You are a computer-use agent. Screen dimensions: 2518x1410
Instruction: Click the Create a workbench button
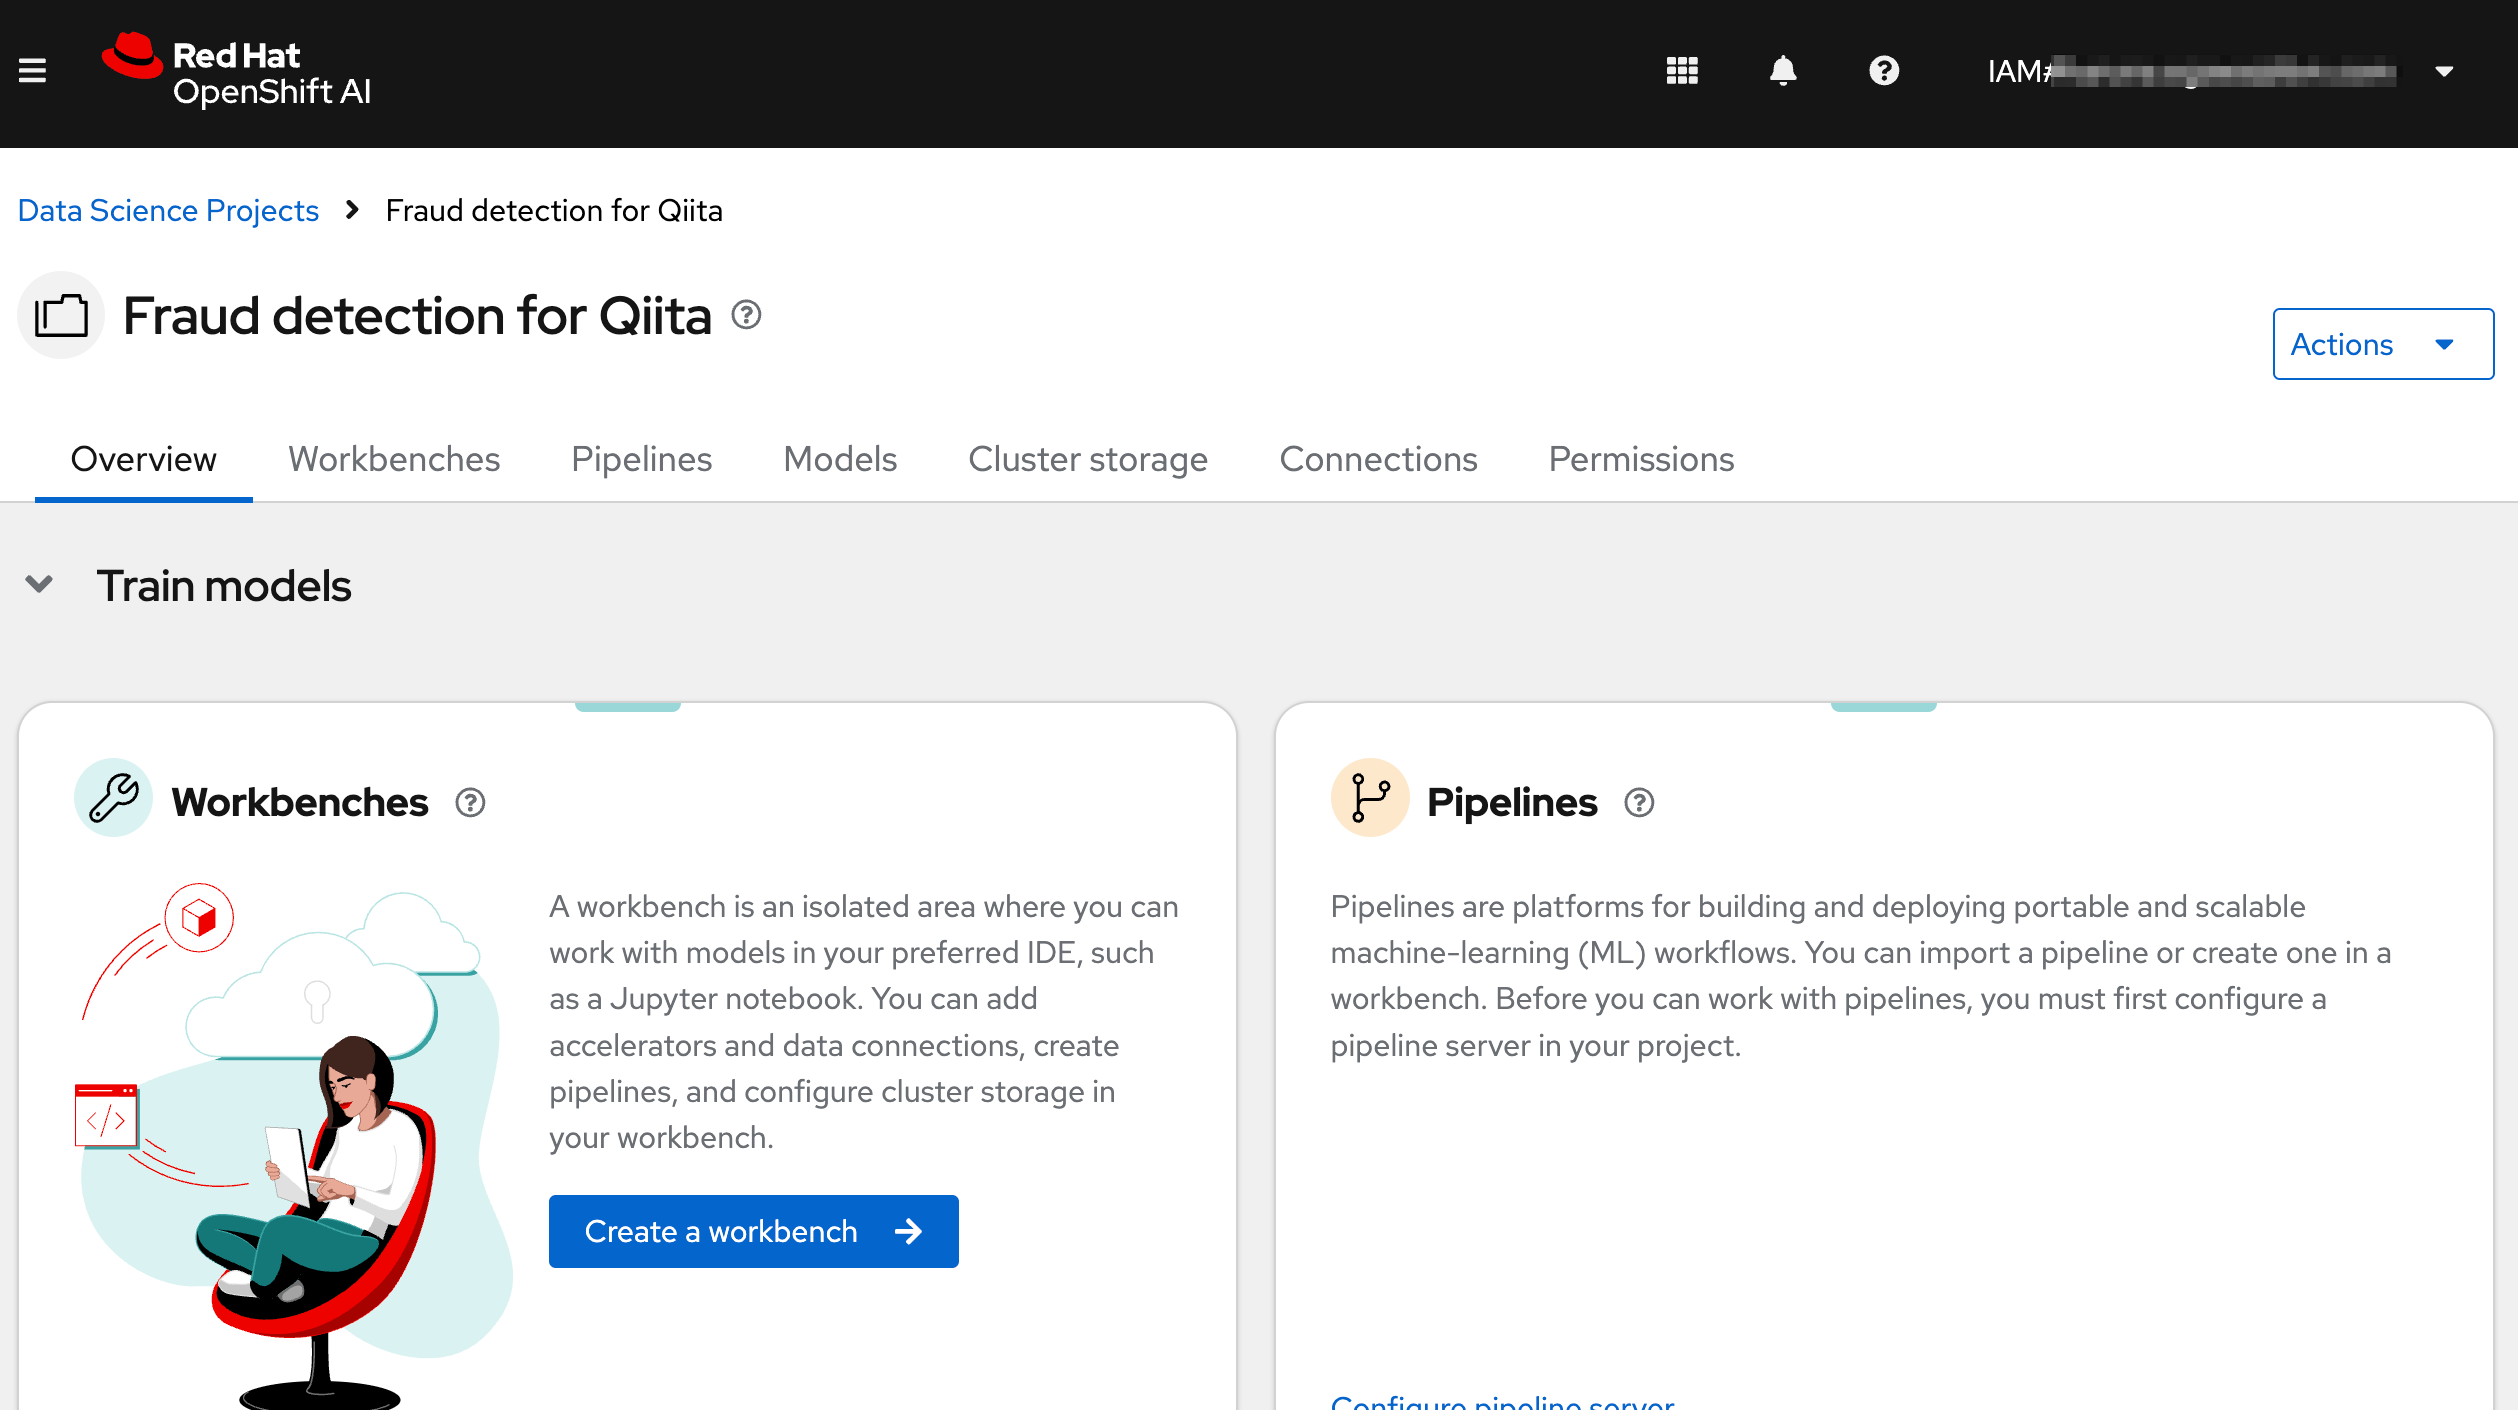pyautogui.click(x=752, y=1231)
